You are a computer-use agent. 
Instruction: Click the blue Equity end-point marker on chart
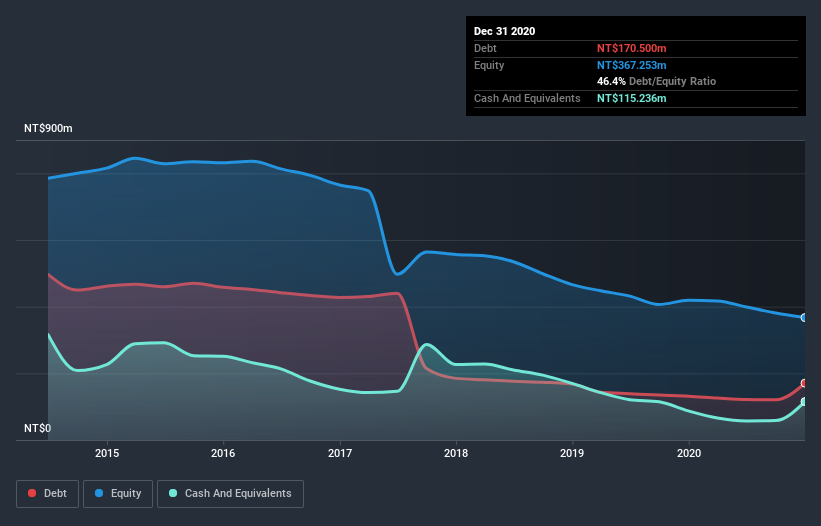coord(804,318)
